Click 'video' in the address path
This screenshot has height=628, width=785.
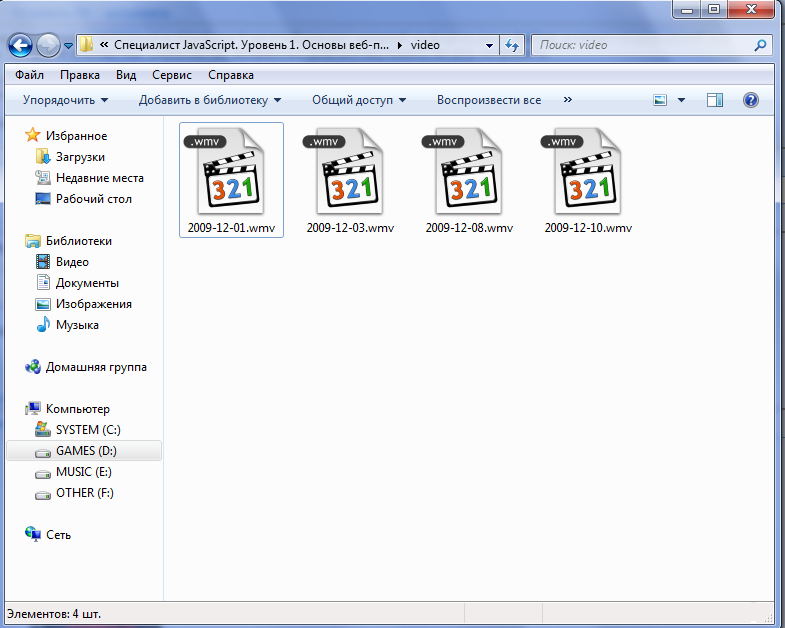(x=425, y=45)
